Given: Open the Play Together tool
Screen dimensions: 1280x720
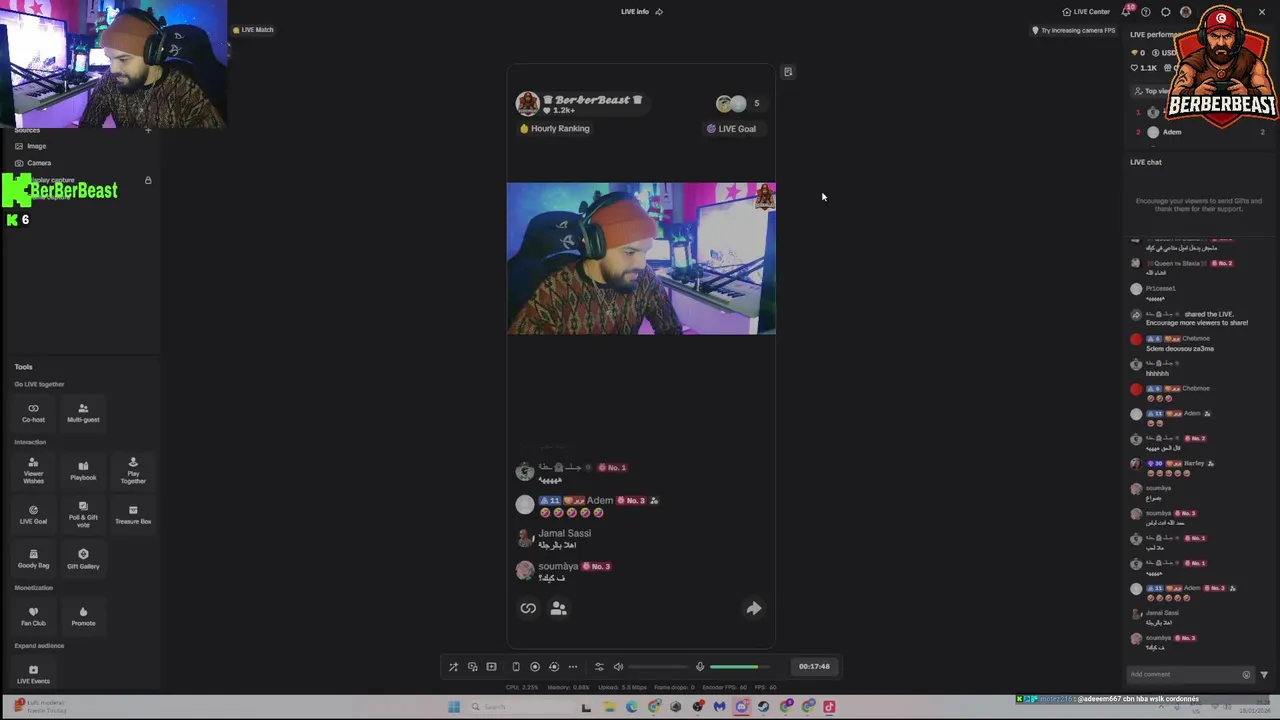Looking at the screenshot, I should point(133,470).
